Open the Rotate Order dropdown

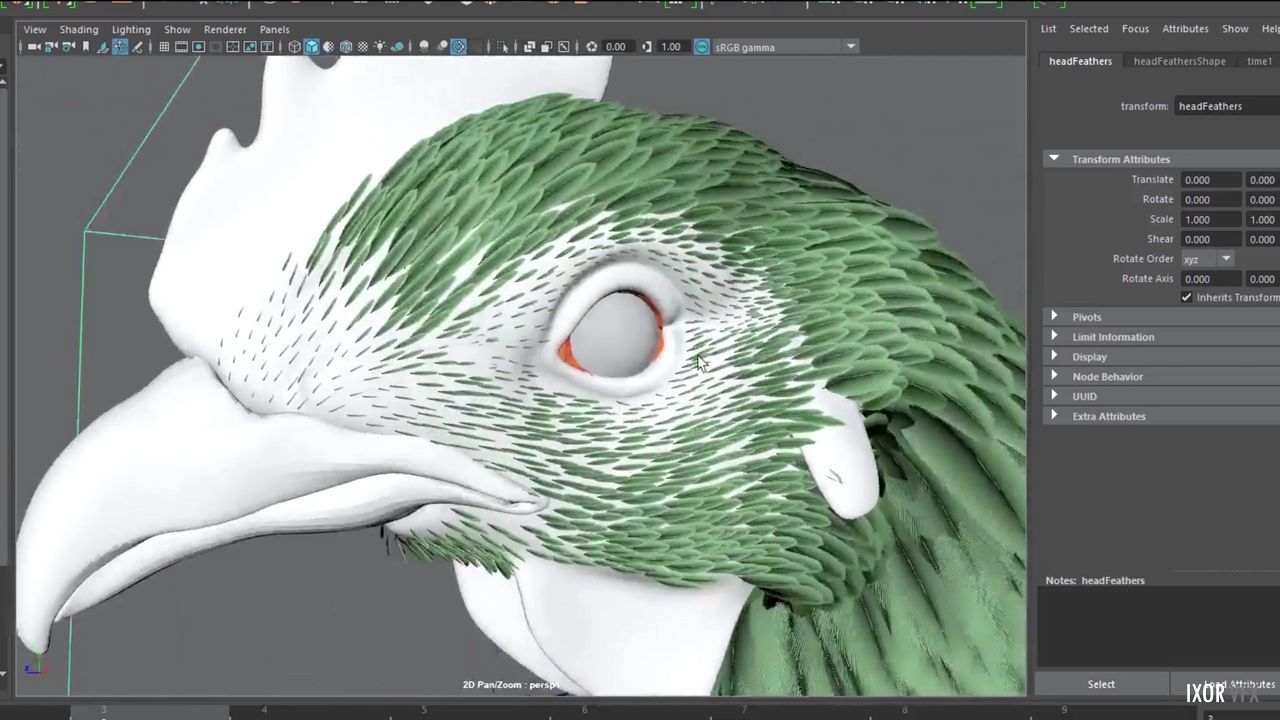pyautogui.click(x=1207, y=259)
